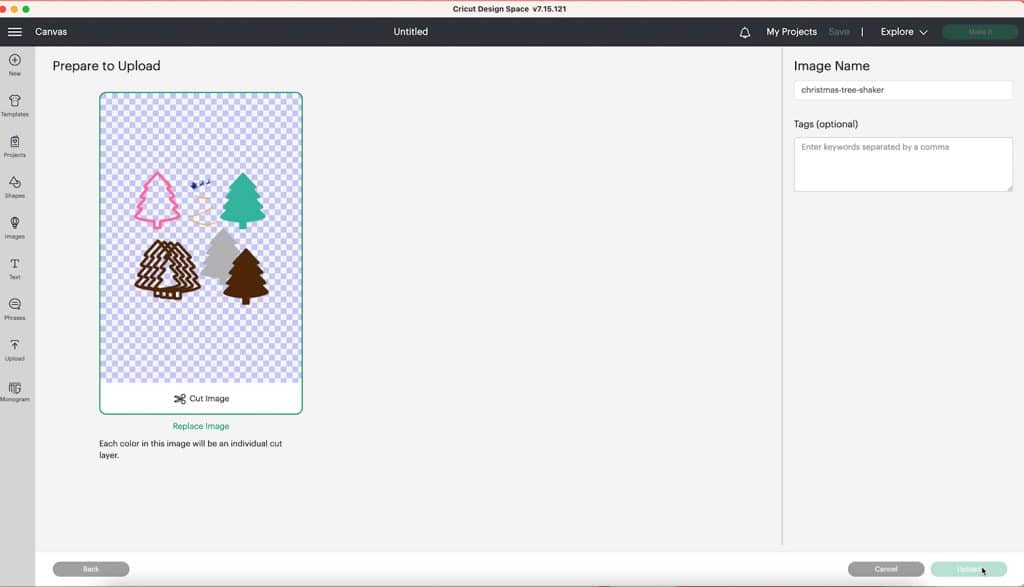Click the Make It button
Viewport: 1024px width, 587px height.
[980, 31]
